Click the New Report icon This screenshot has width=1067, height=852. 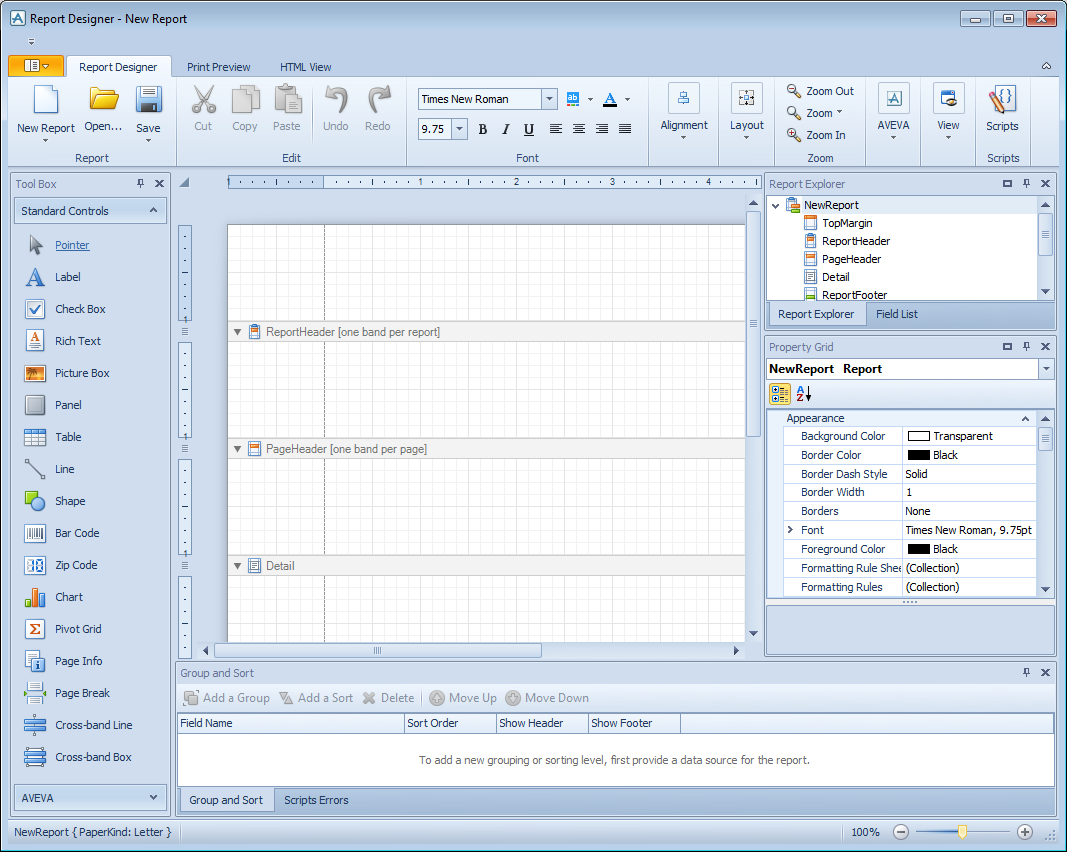[46, 99]
